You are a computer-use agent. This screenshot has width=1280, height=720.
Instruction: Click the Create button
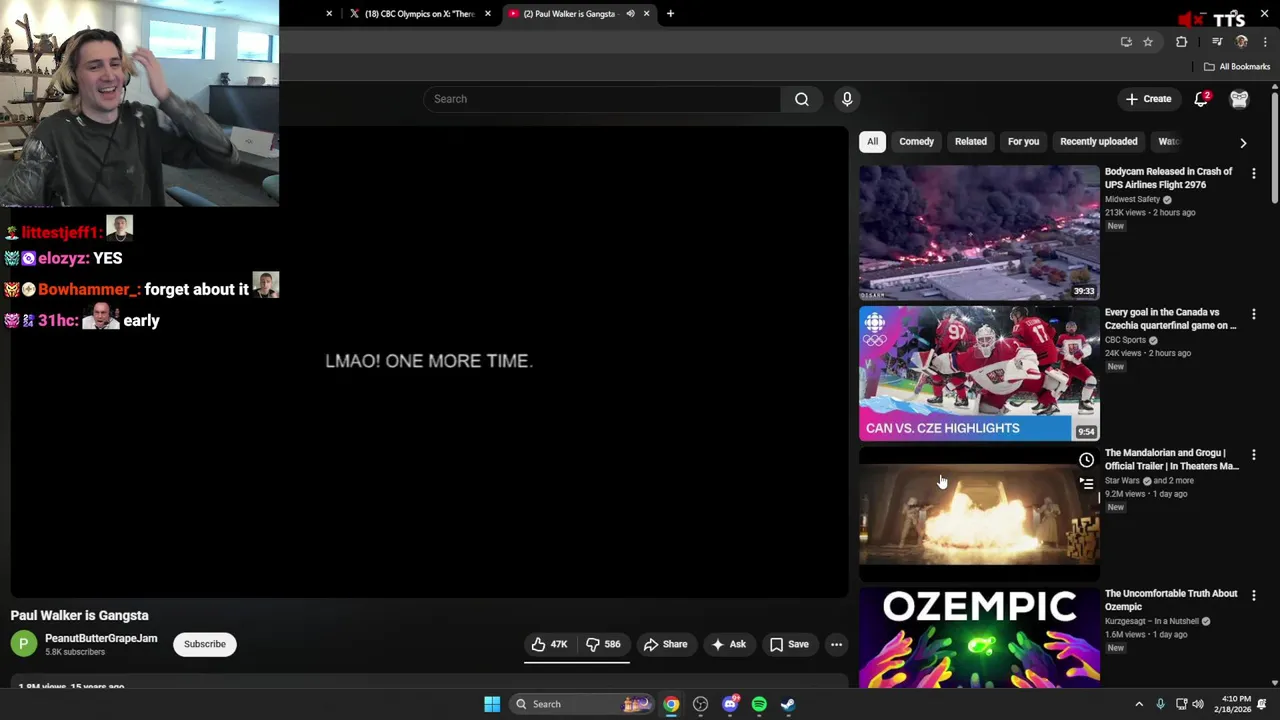[1148, 99]
